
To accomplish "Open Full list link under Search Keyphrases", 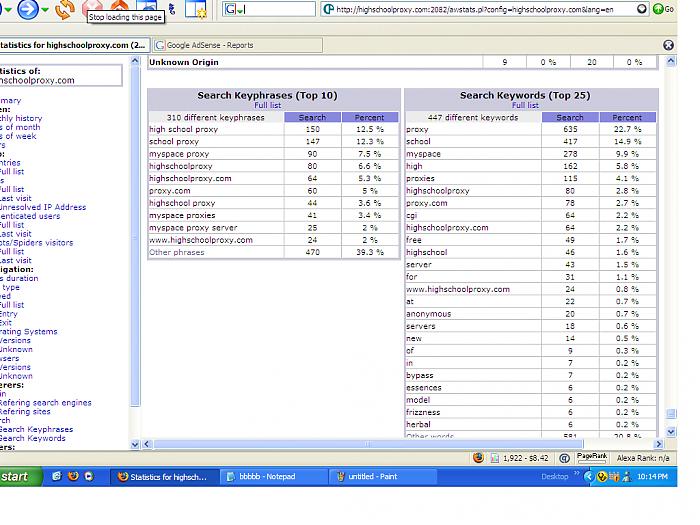I will (x=267, y=105).
